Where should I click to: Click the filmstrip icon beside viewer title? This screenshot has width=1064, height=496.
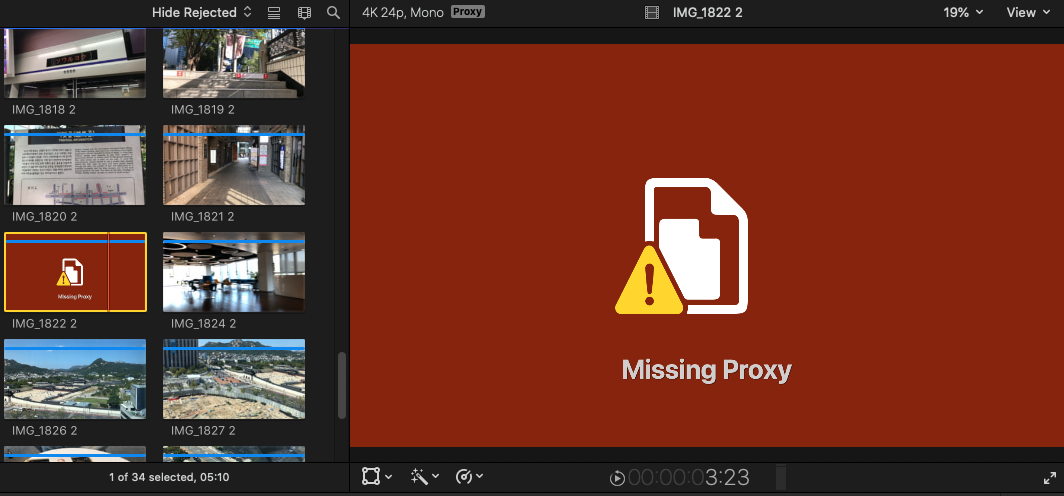tap(651, 12)
